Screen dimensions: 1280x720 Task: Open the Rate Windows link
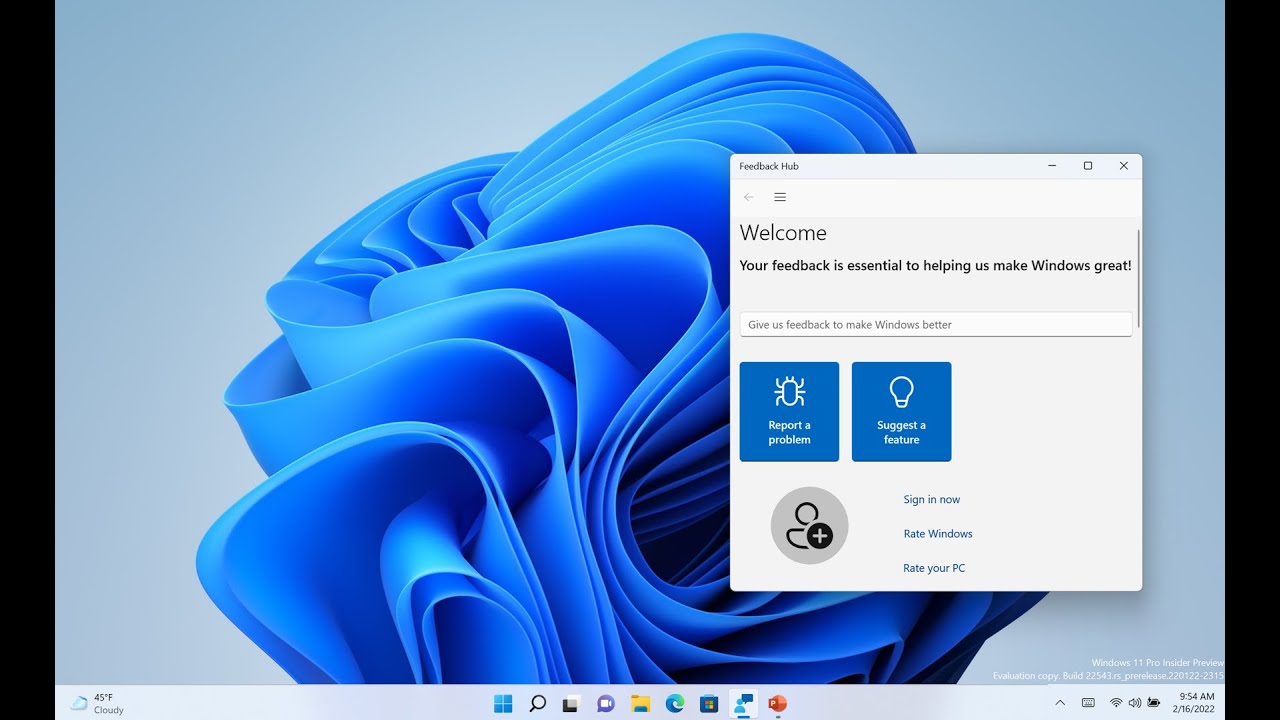point(938,534)
